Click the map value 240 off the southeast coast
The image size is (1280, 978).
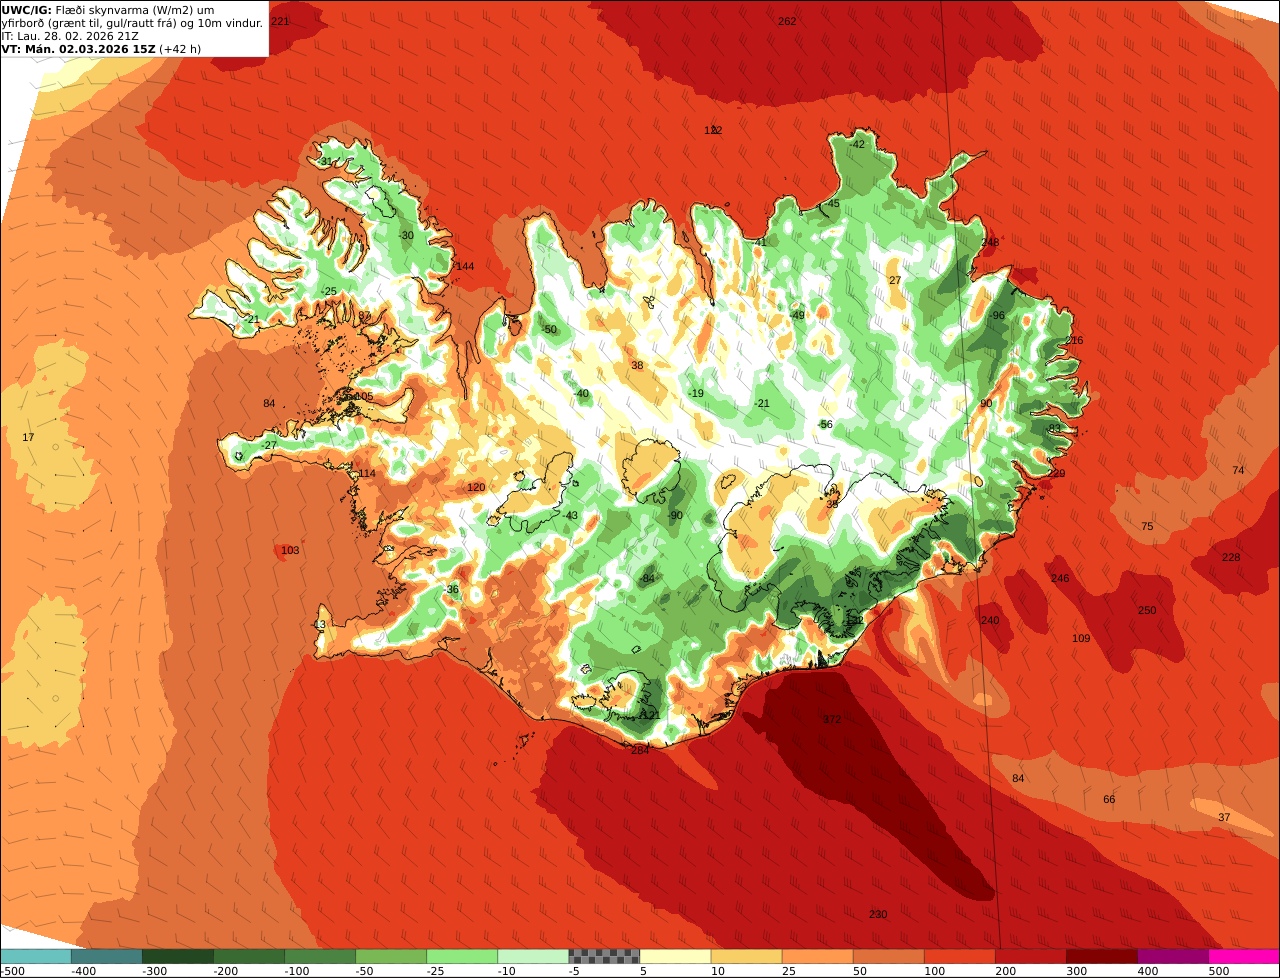[990, 621]
